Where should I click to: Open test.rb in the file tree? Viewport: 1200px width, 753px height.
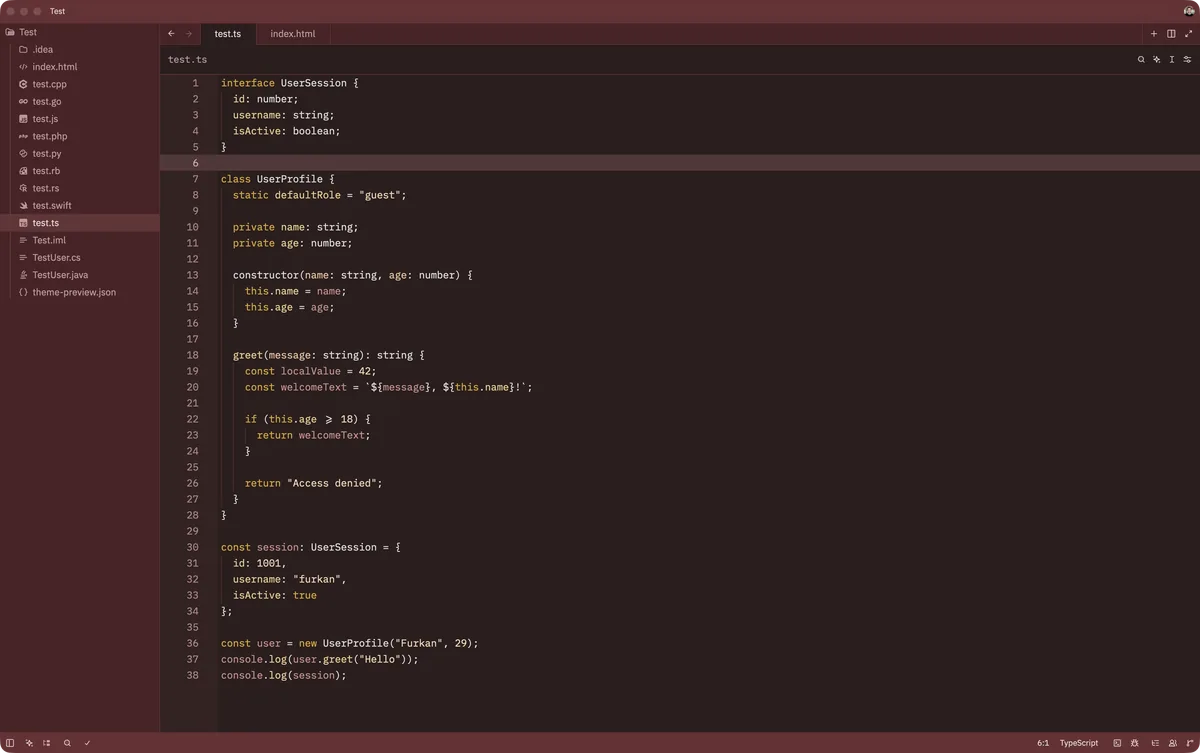[80, 171]
